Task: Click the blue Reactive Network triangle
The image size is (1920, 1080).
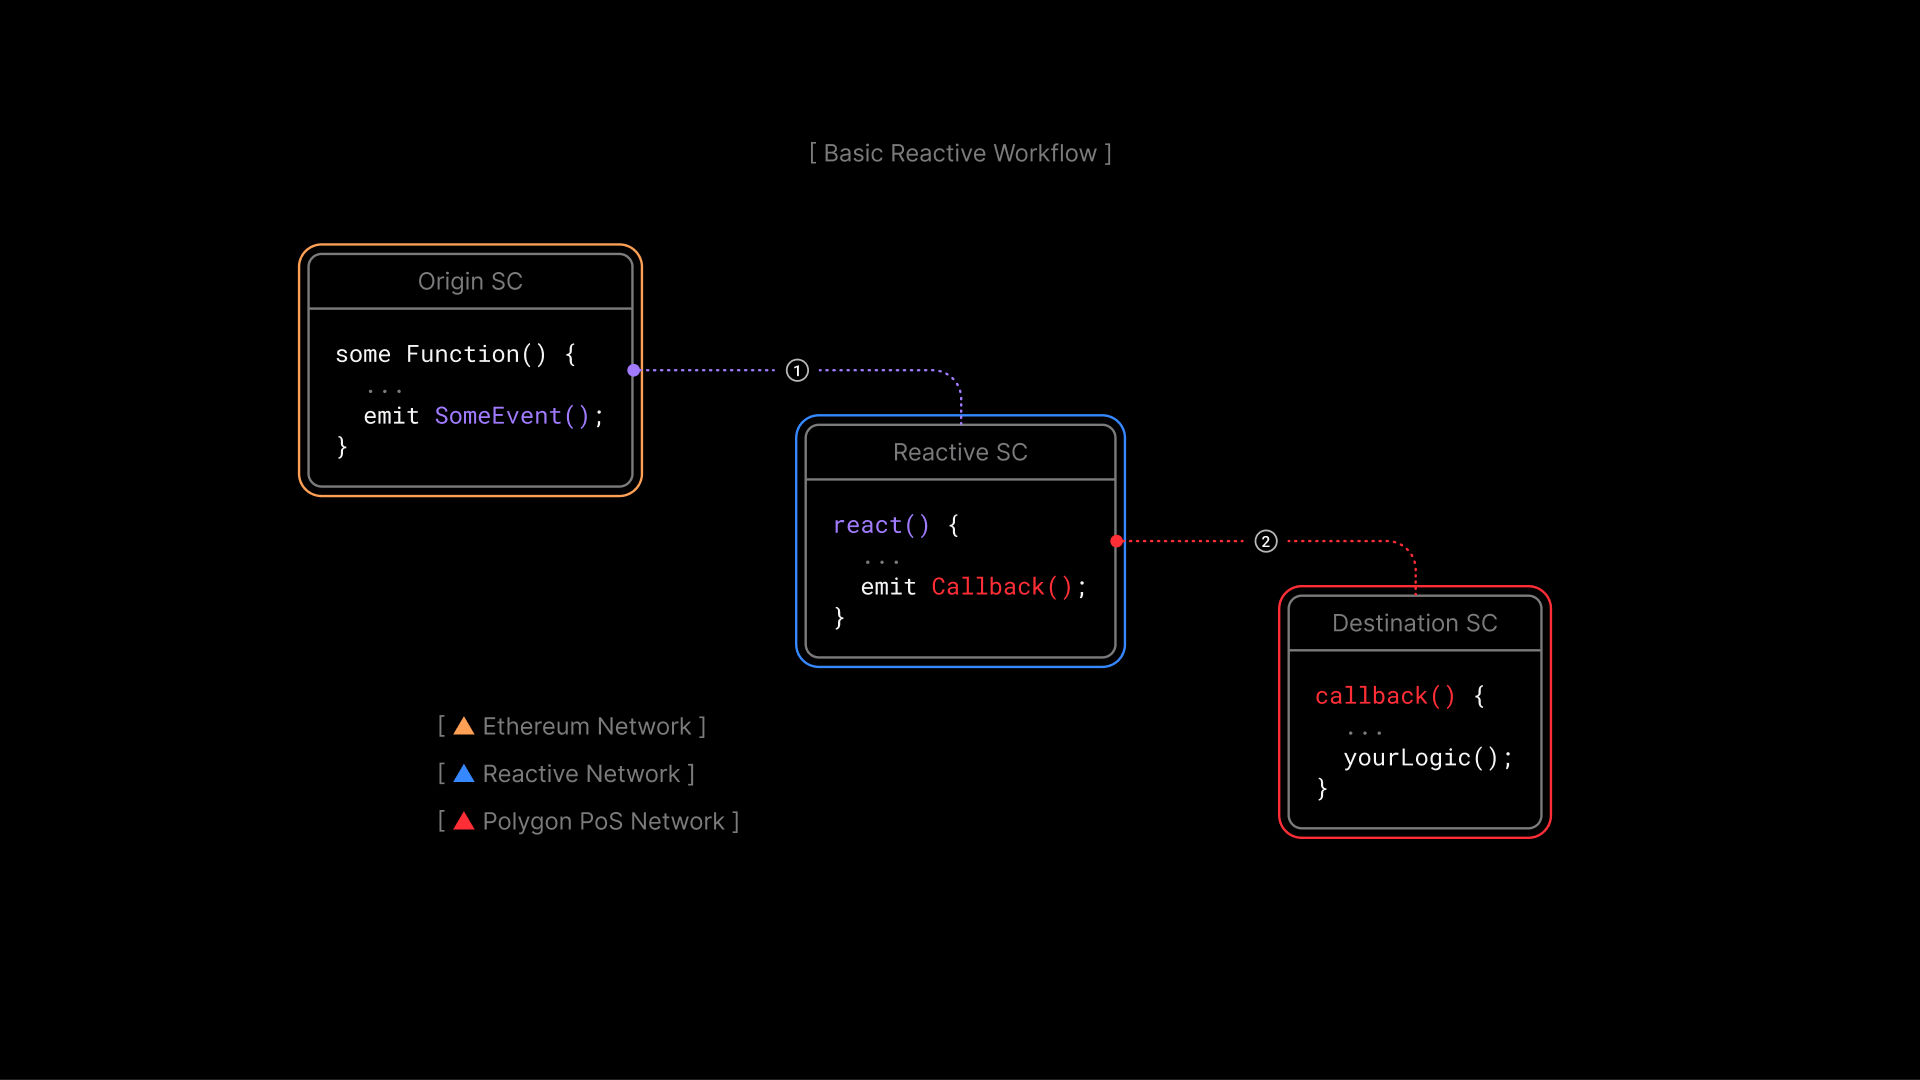Action: pos(463,774)
